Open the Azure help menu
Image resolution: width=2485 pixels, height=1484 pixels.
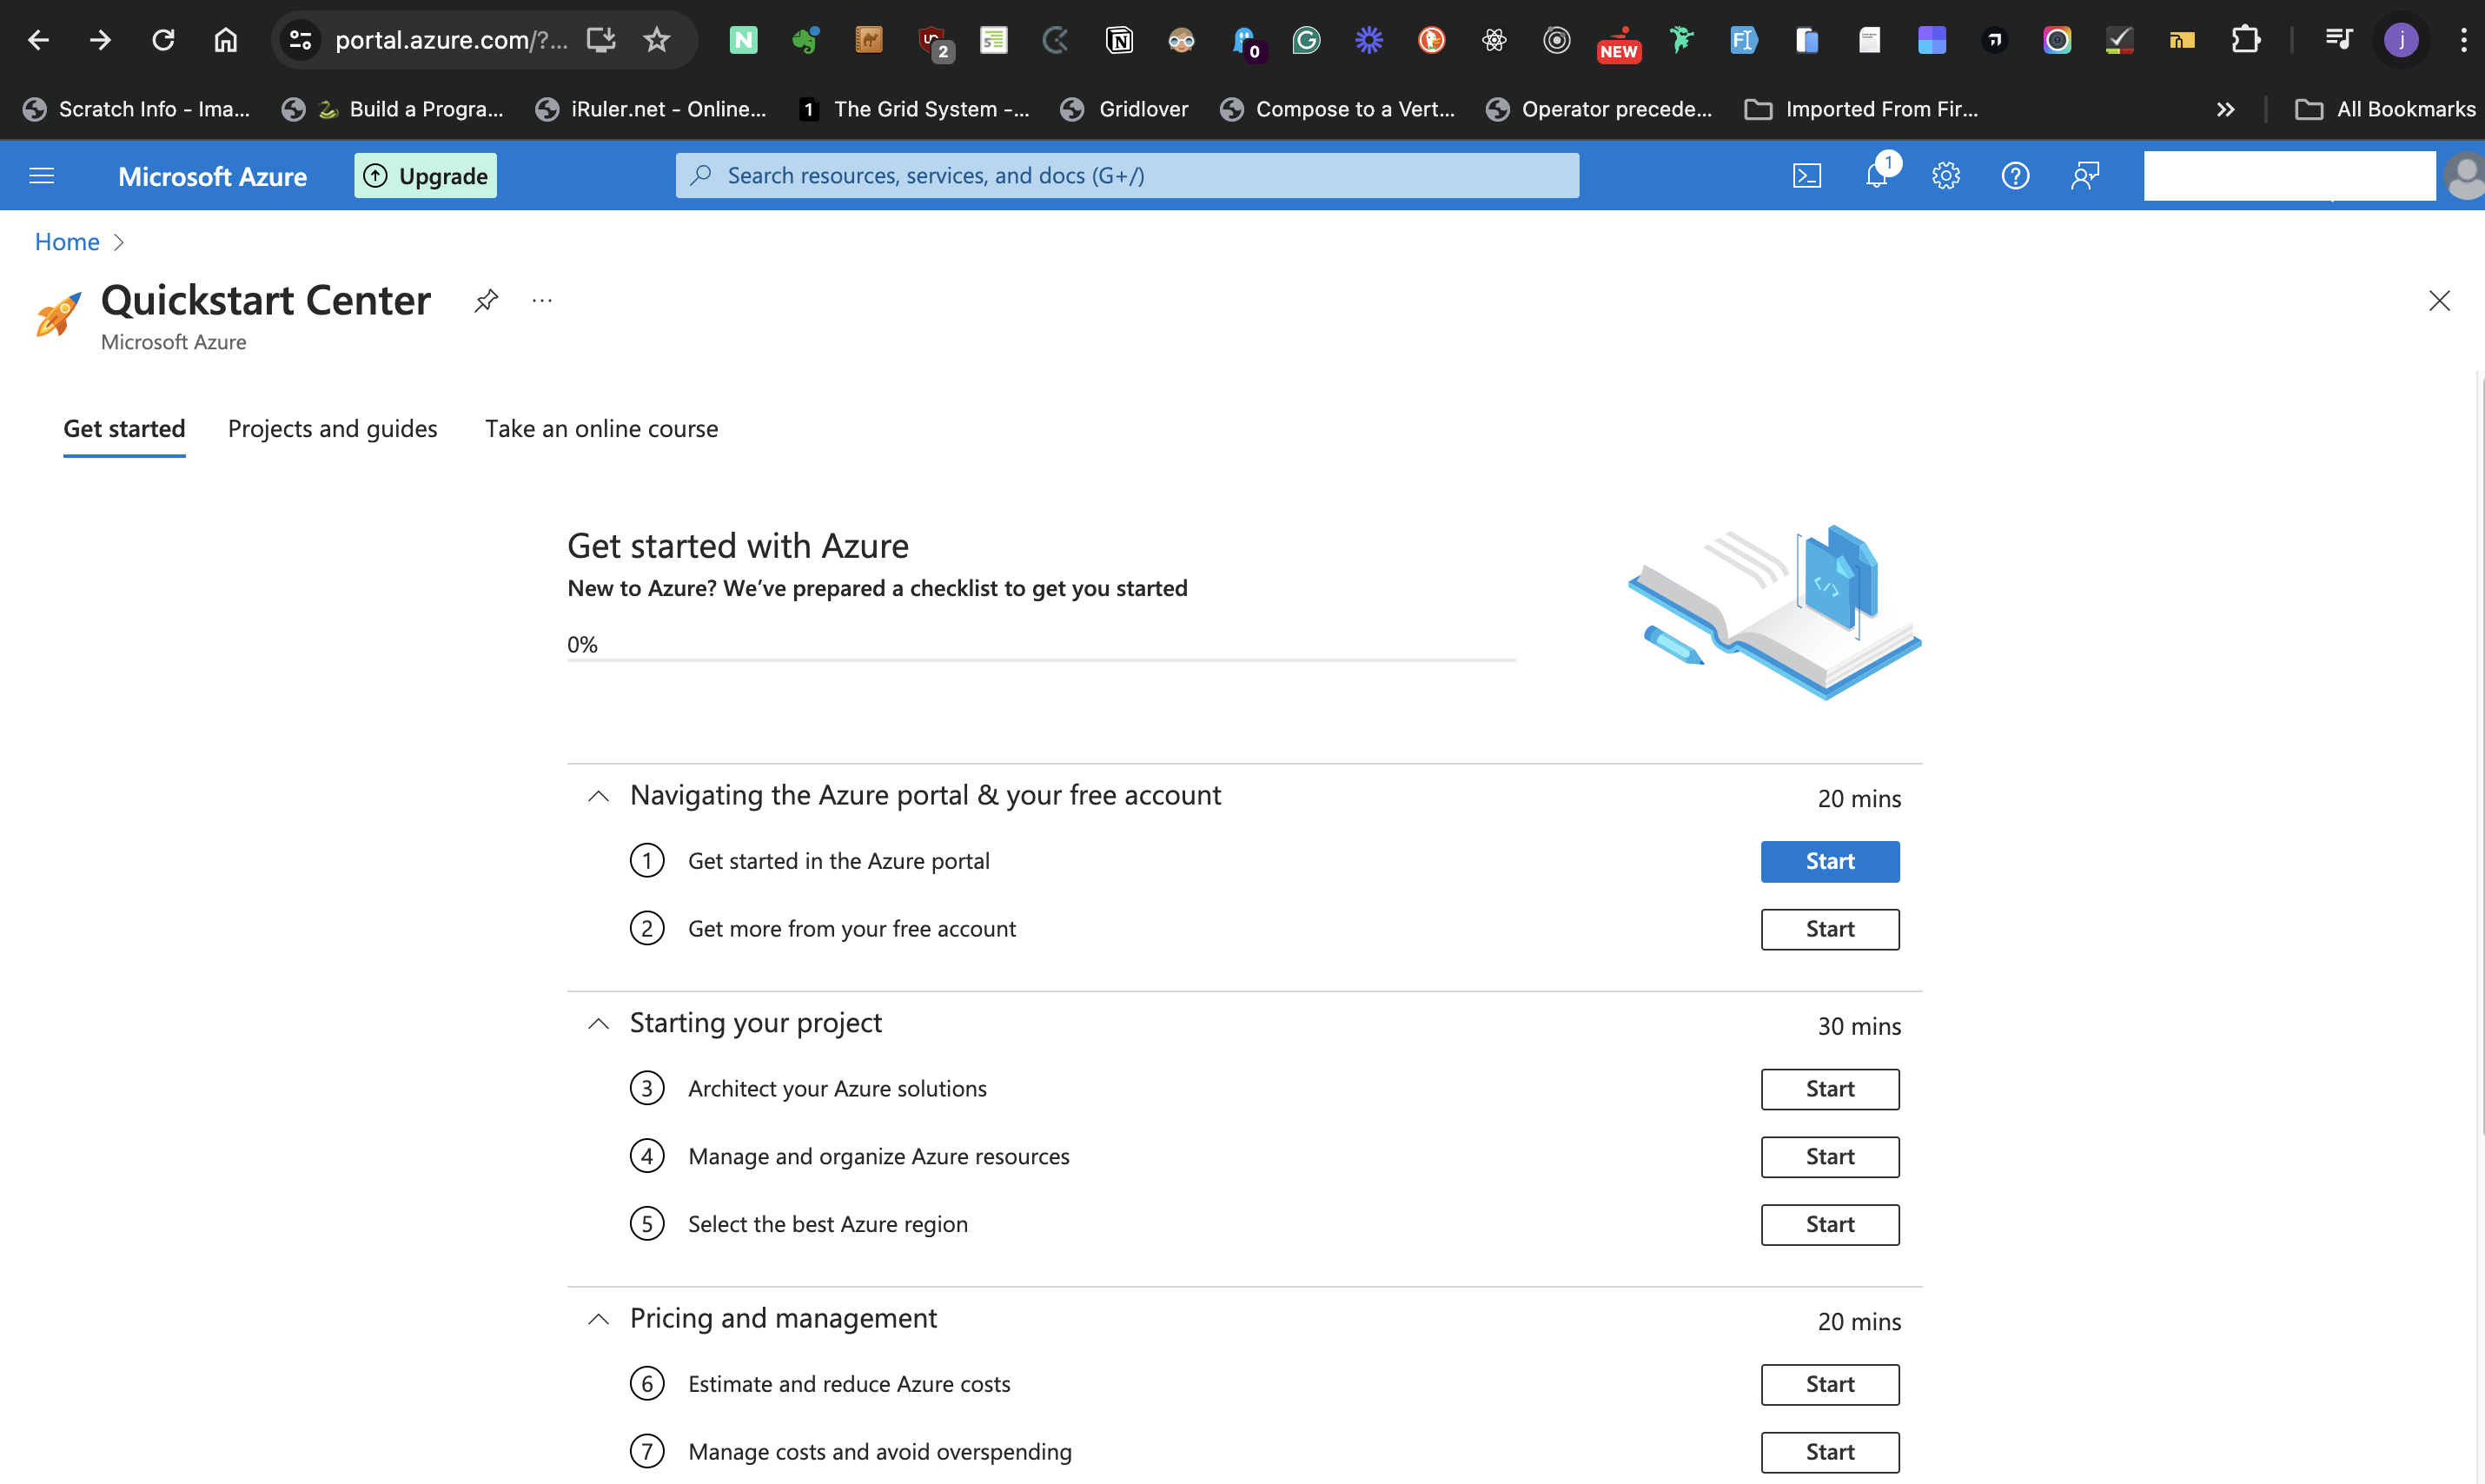tap(2015, 175)
